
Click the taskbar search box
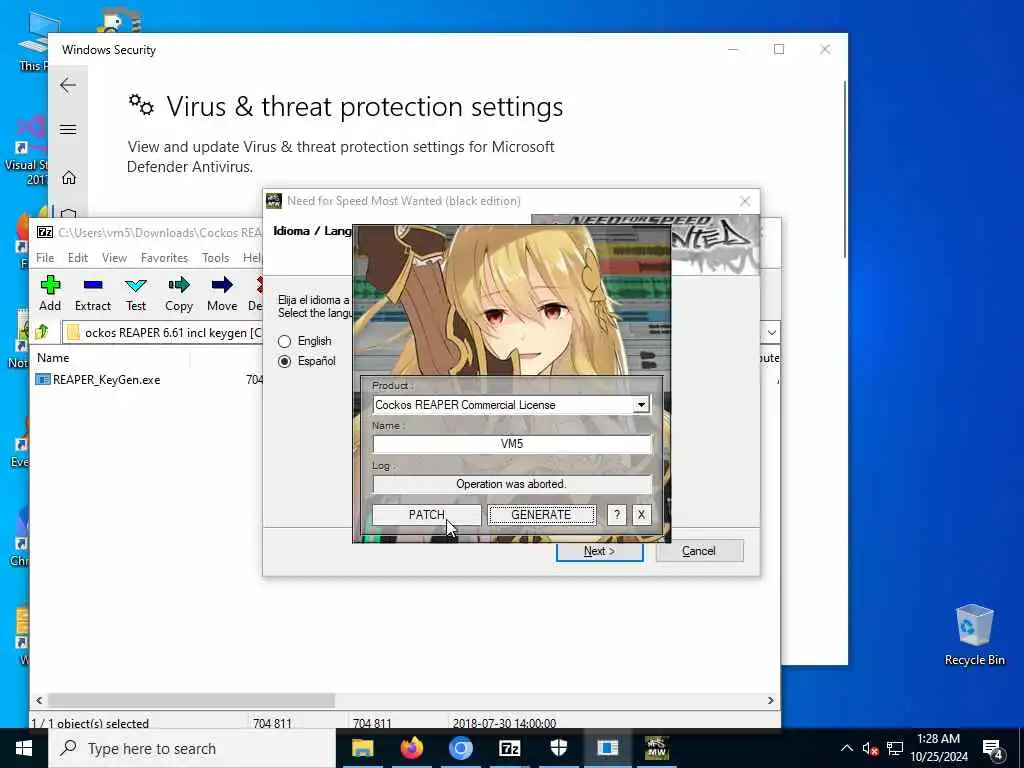(x=192, y=748)
